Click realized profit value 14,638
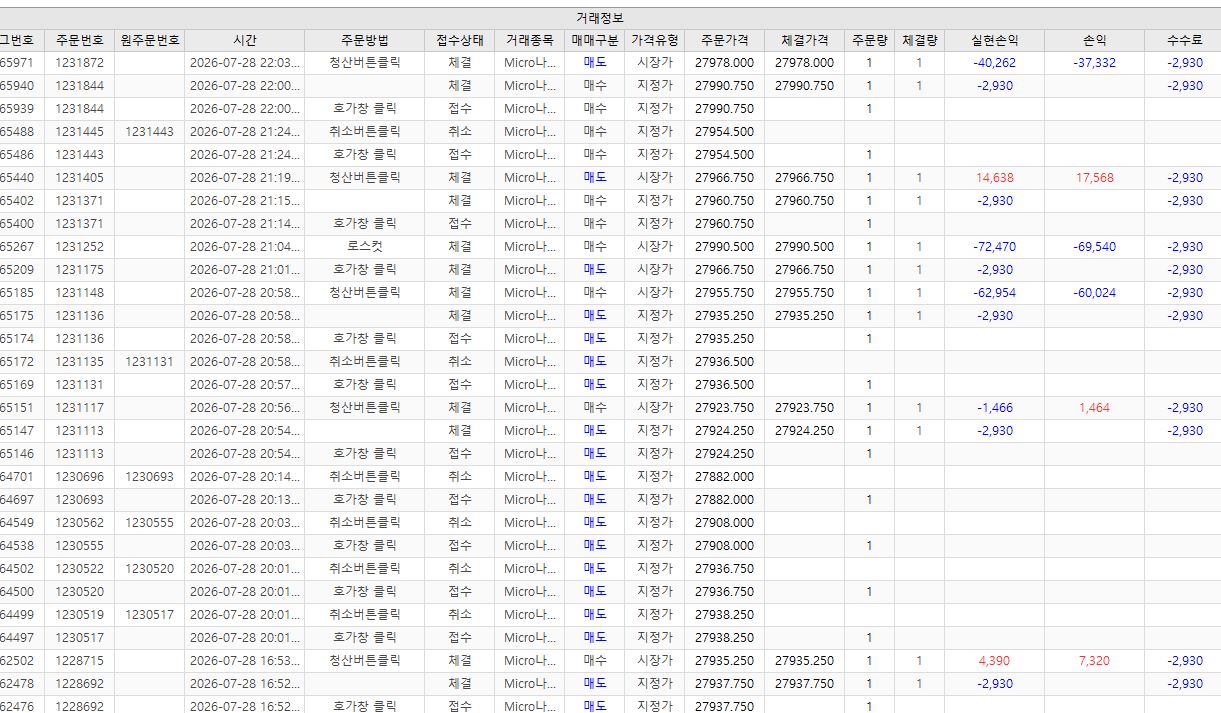1221x713 pixels. click(x=995, y=178)
